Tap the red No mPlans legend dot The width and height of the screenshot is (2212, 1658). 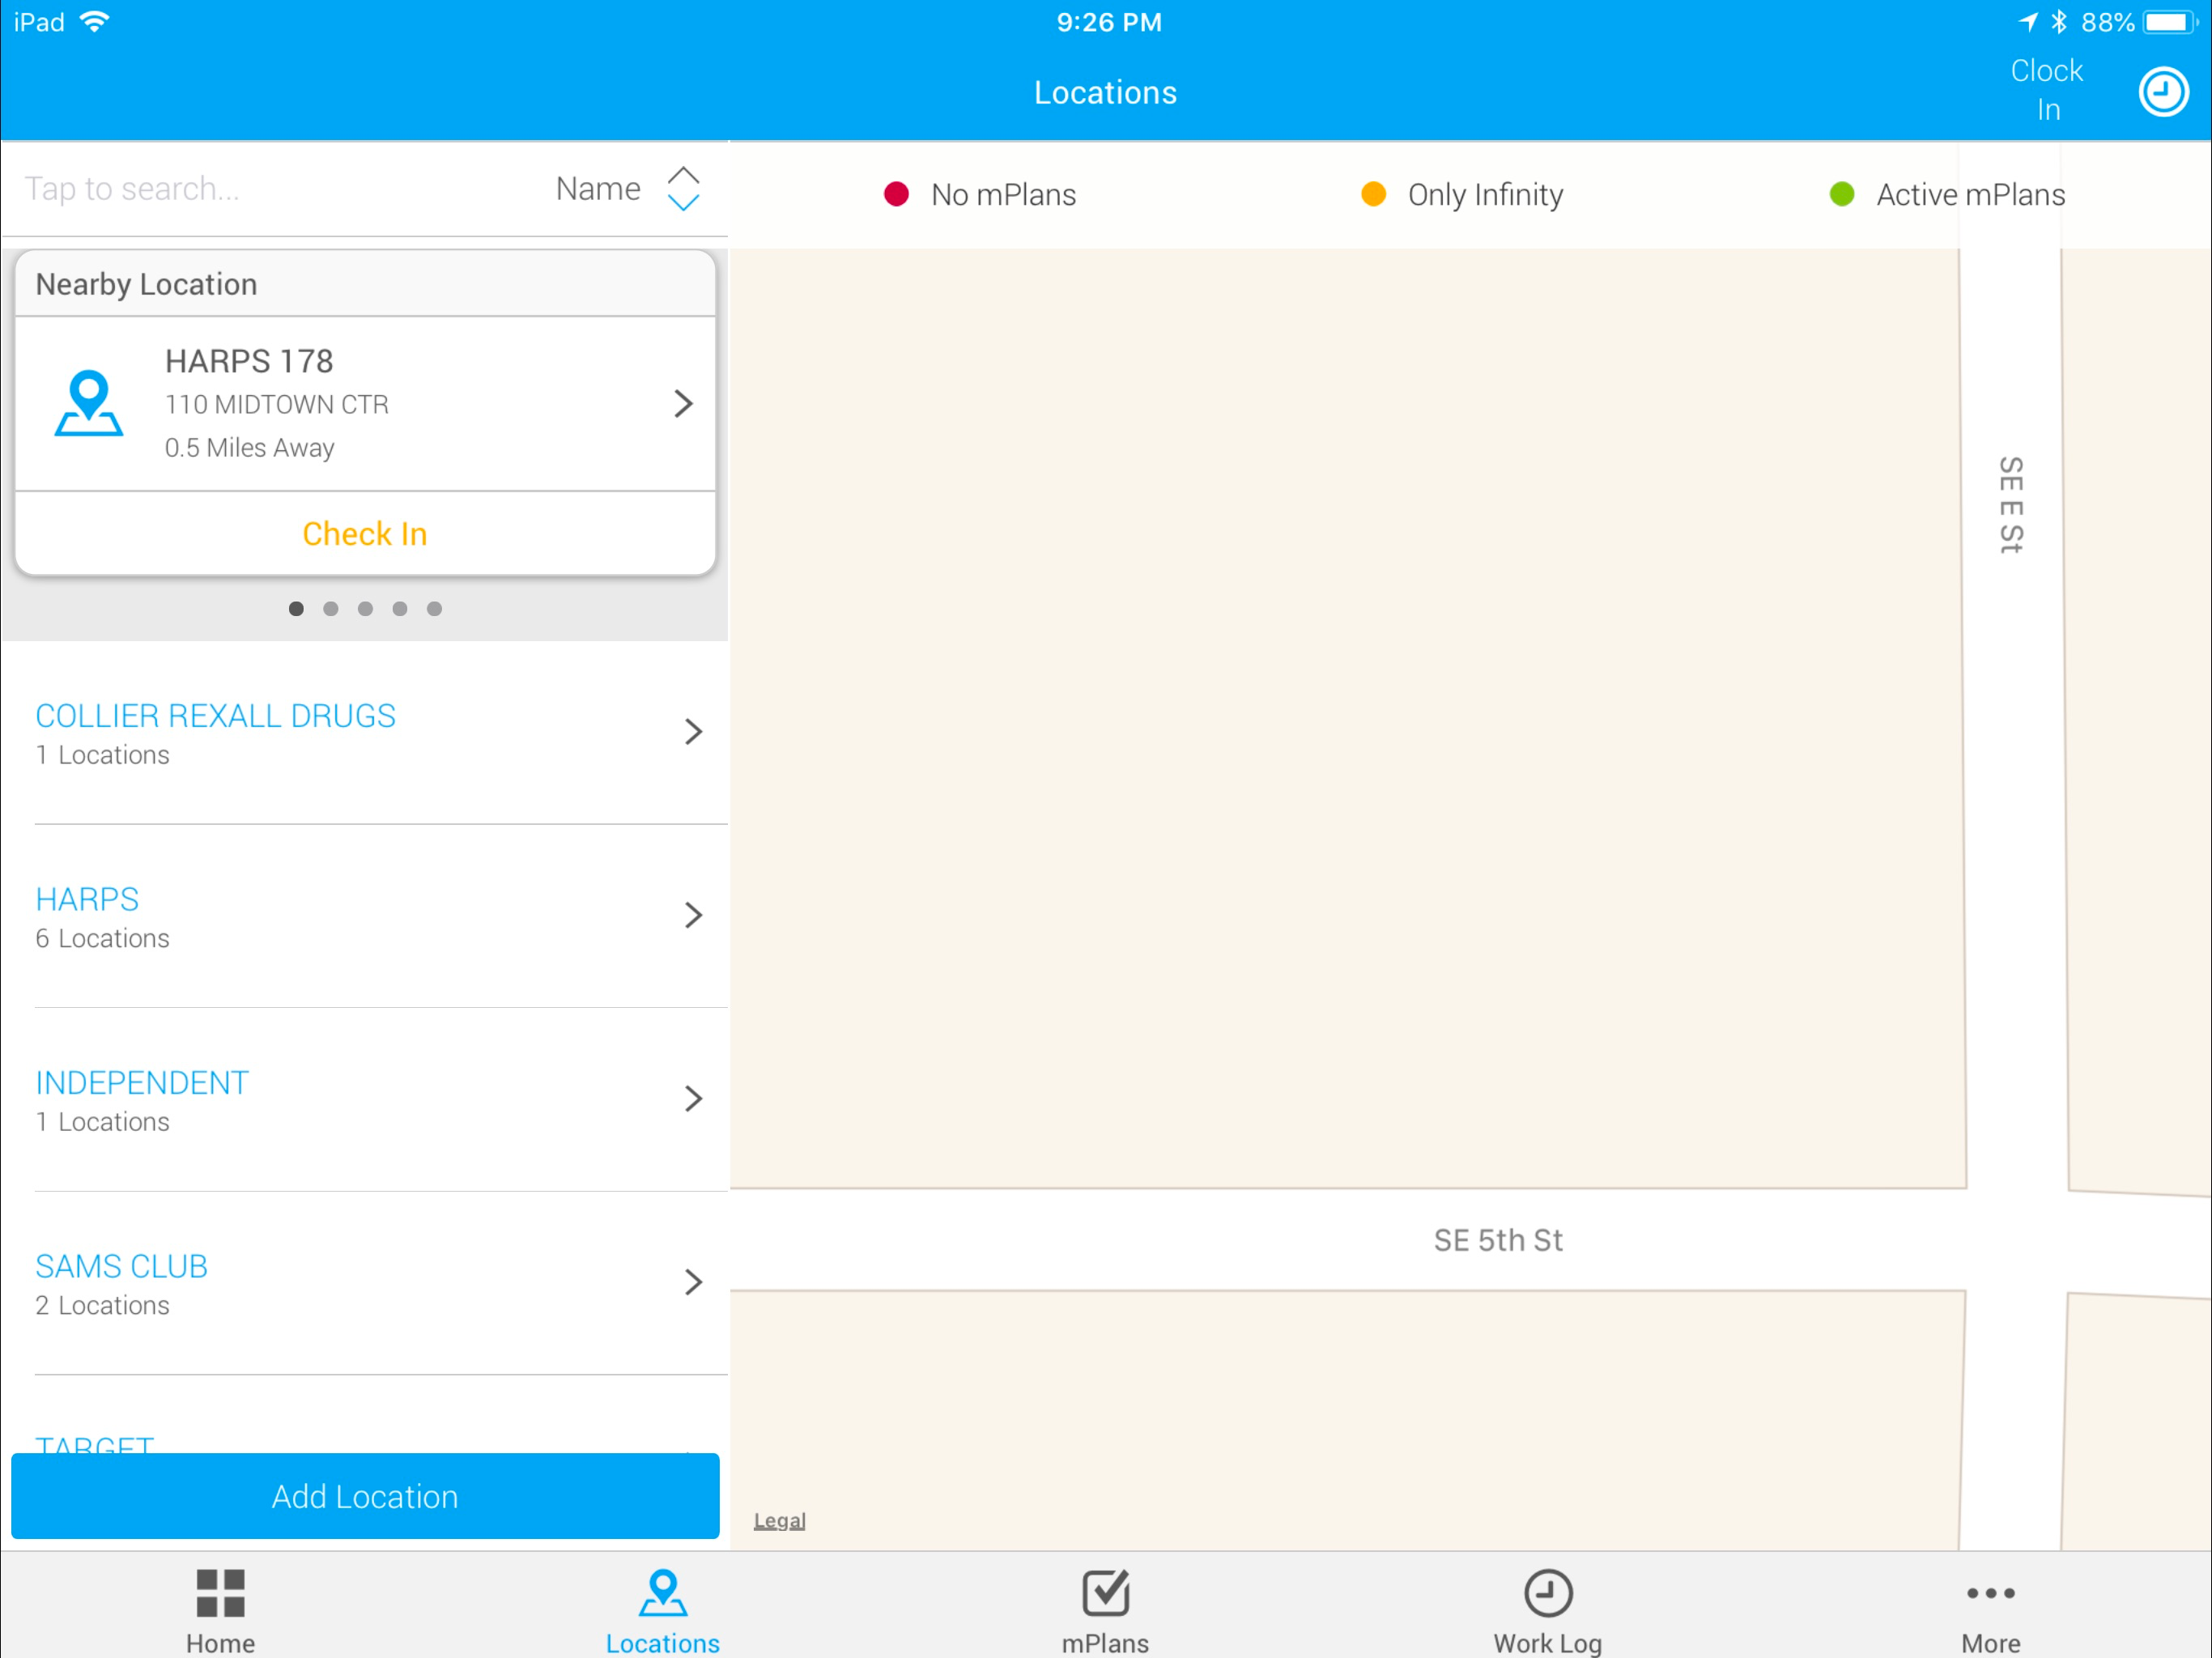click(x=896, y=194)
